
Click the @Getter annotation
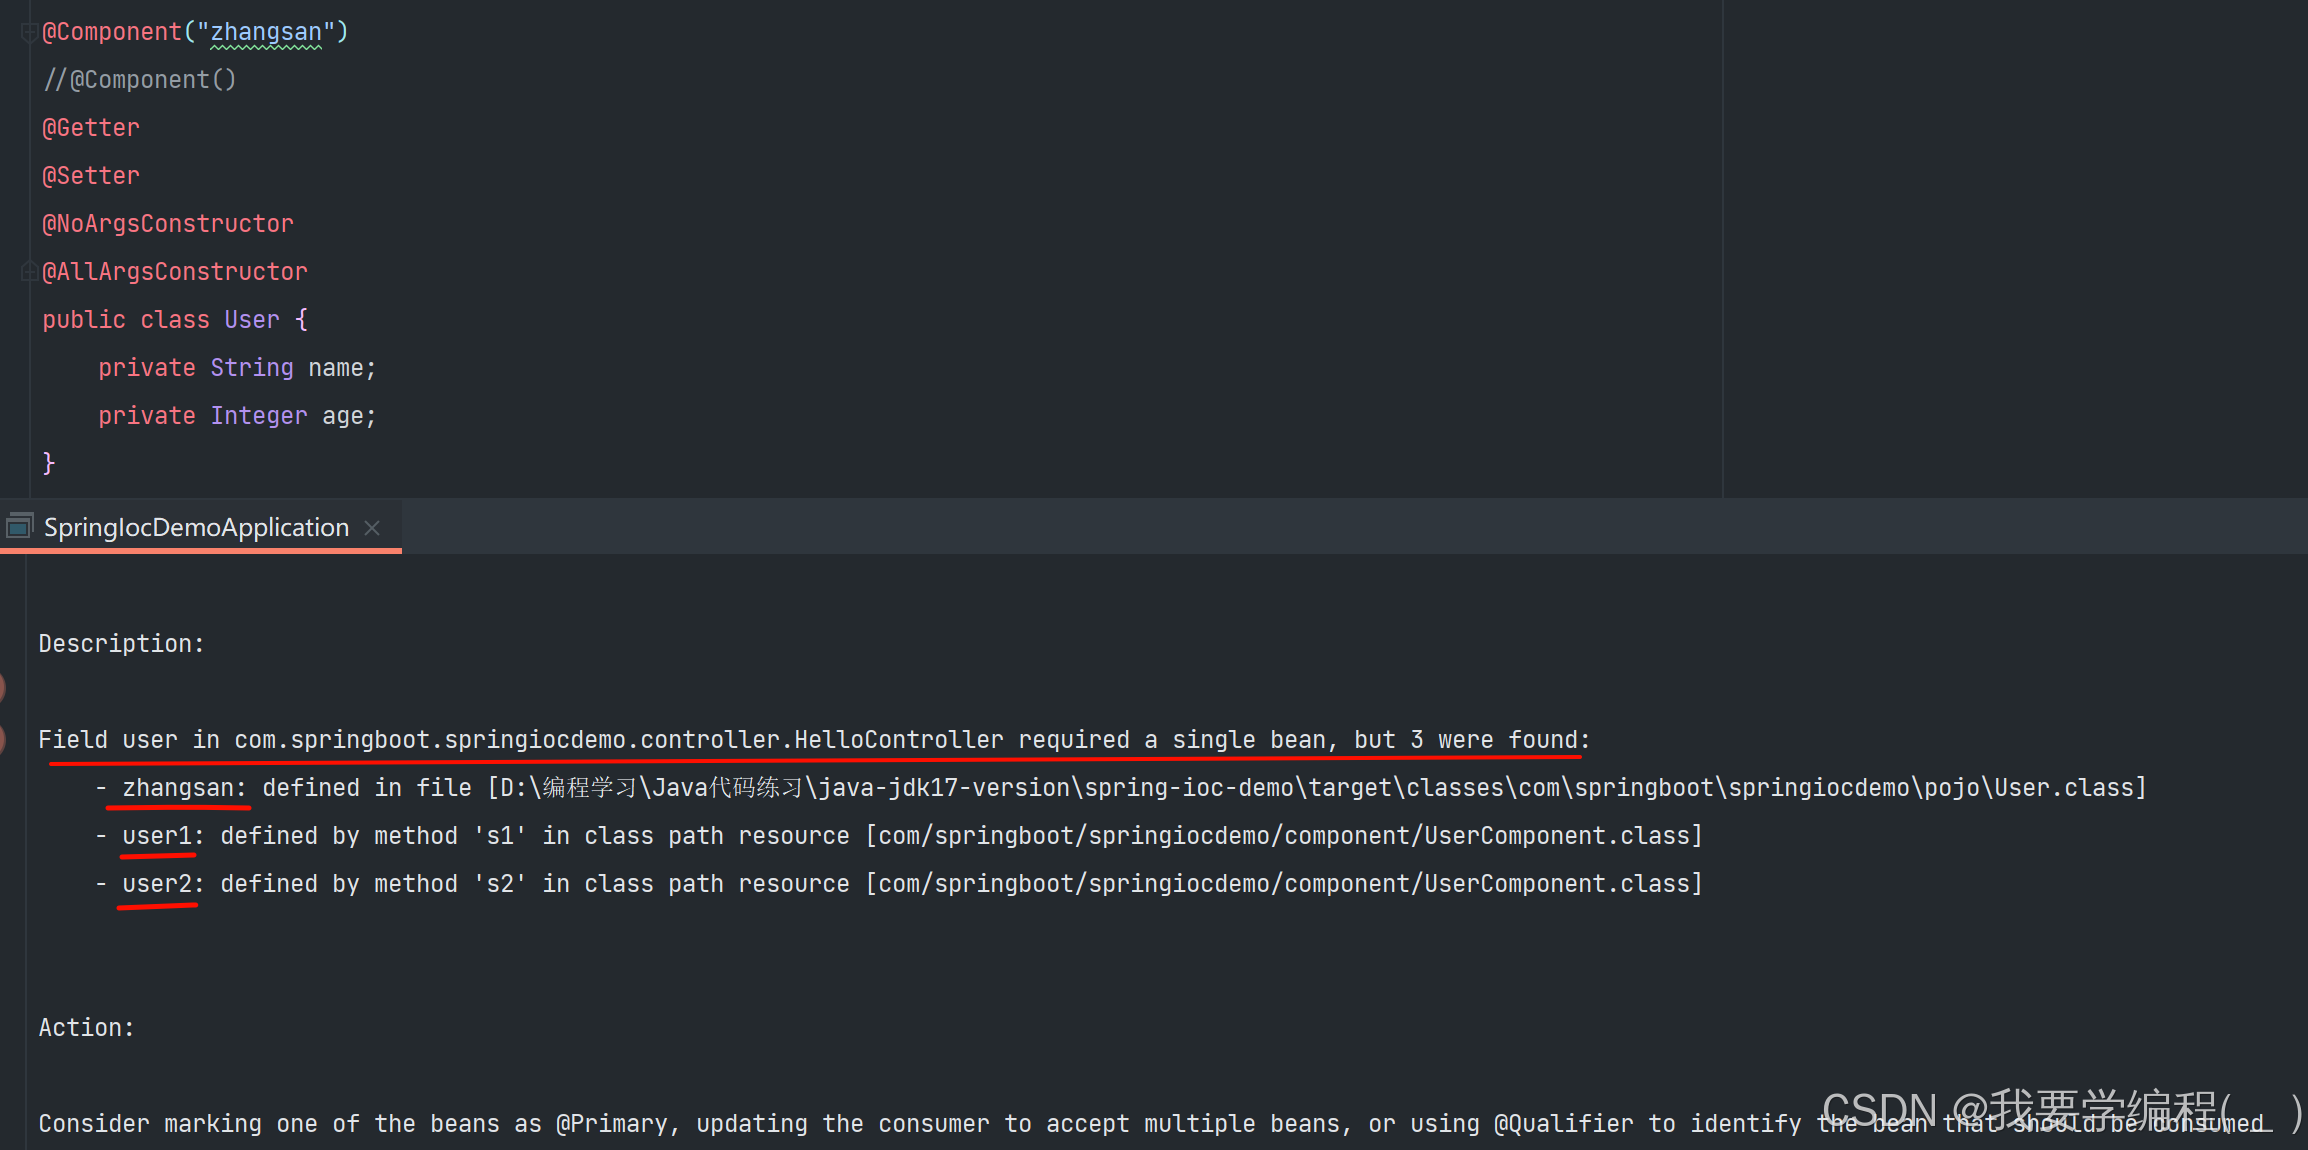click(x=91, y=128)
